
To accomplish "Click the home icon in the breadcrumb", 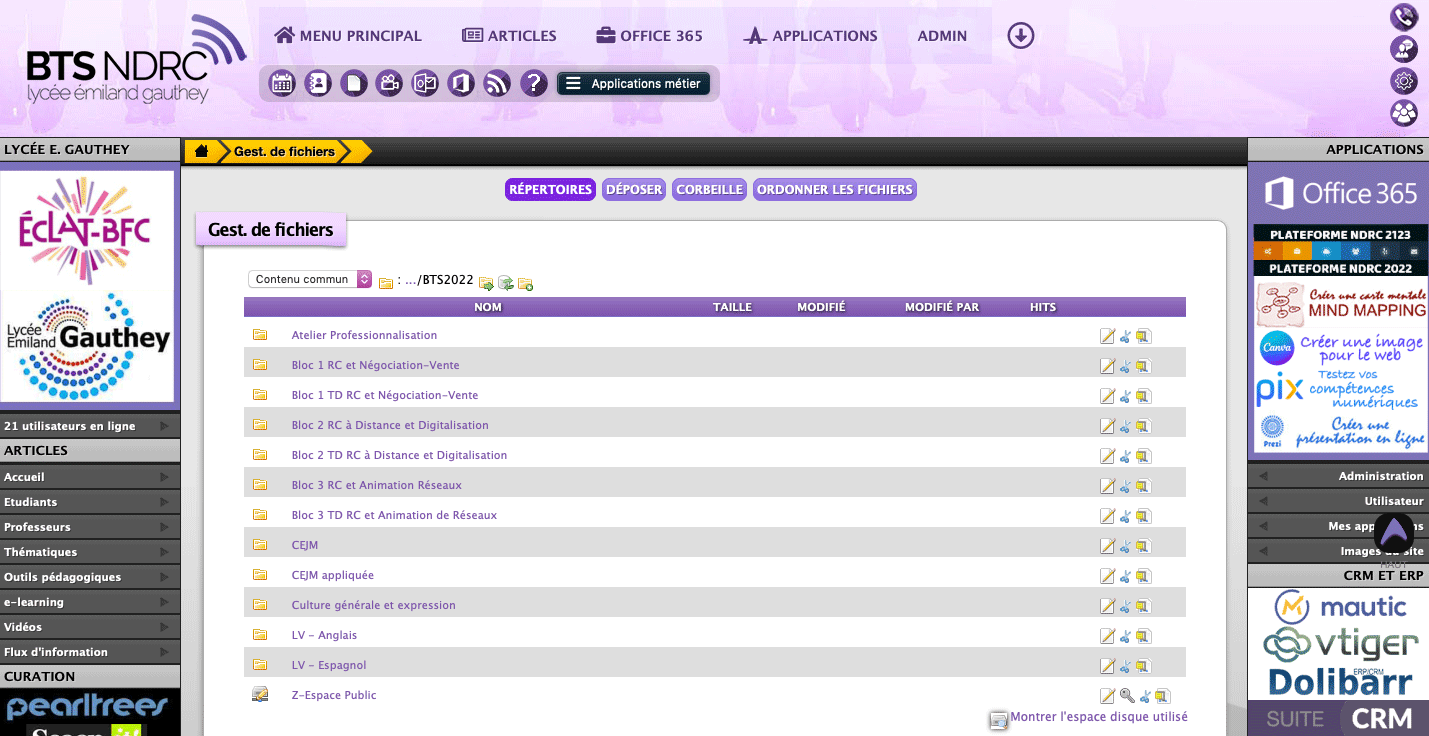I will (202, 151).
